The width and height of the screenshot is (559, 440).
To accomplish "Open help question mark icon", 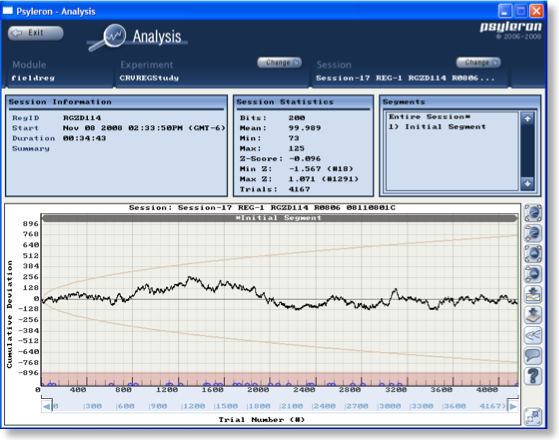I will [x=533, y=376].
